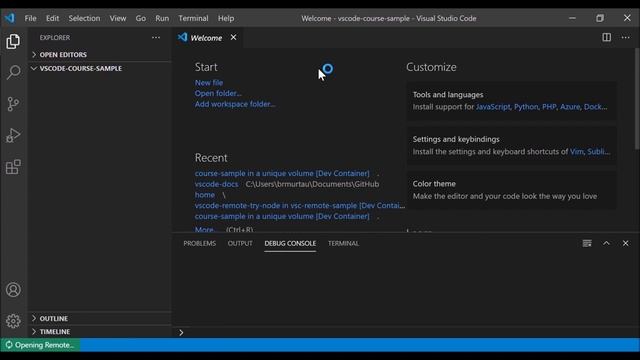Expand the Outline section
The height and width of the screenshot is (360, 640).
pyautogui.click(x=100, y=318)
